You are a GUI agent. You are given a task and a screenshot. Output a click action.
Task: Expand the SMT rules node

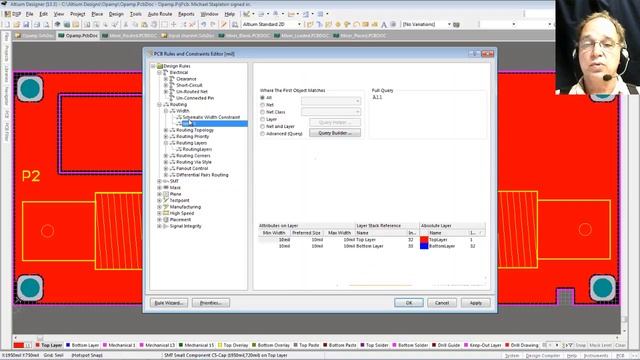160,181
